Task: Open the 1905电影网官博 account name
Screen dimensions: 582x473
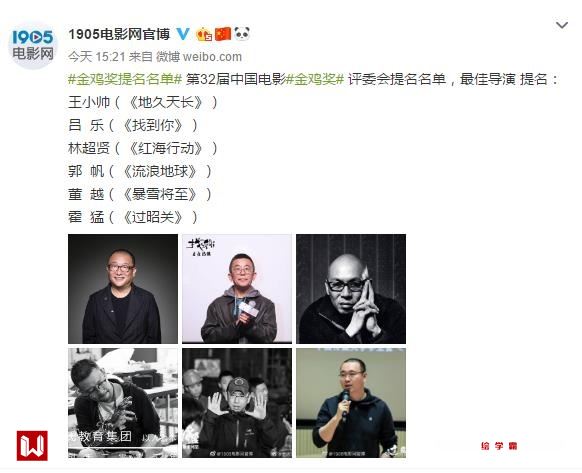Action: (119, 34)
